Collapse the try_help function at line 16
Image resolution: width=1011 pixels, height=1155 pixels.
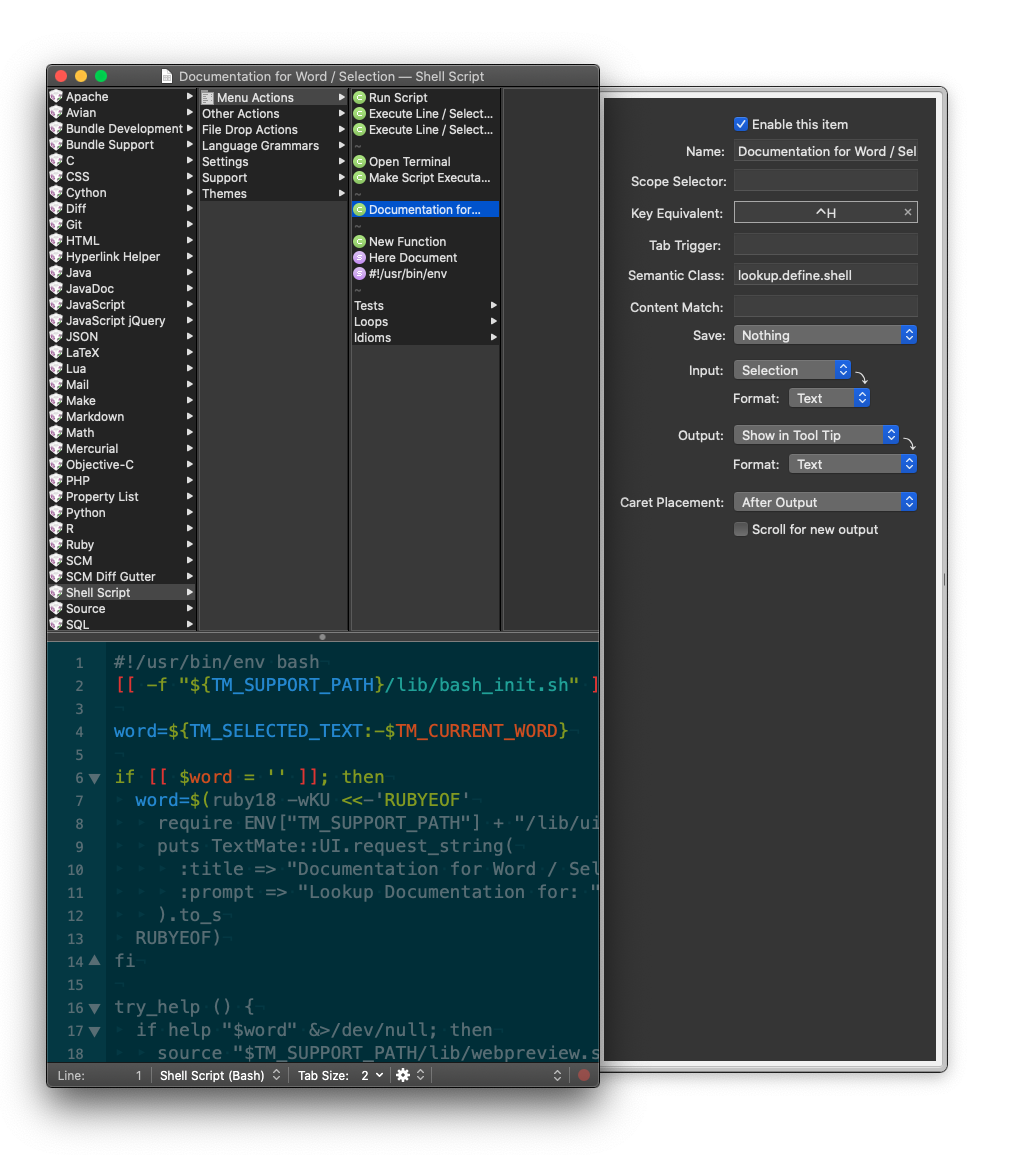(x=94, y=1008)
